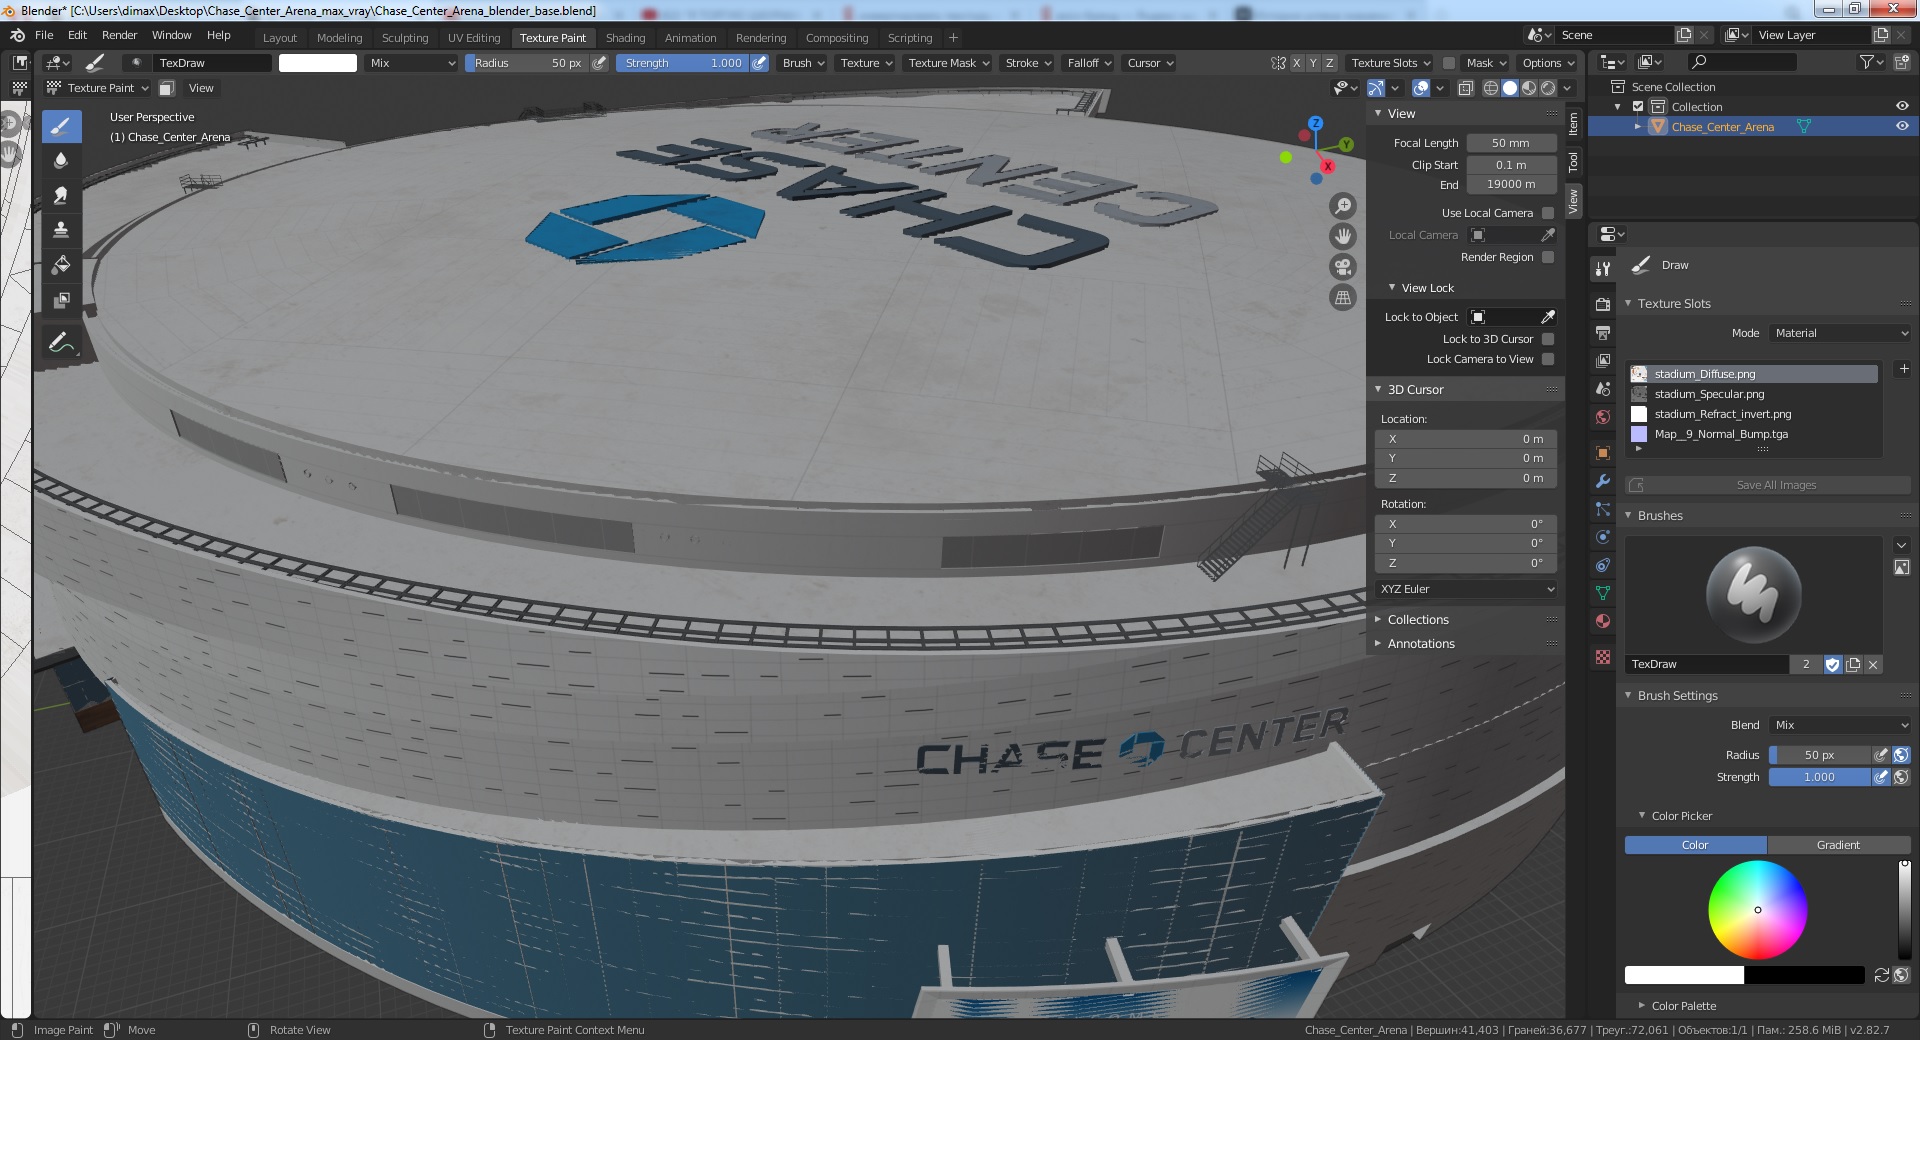Toggle the stencil Mask checkbox in header
This screenshot has width=1920, height=1158.
(x=1449, y=63)
